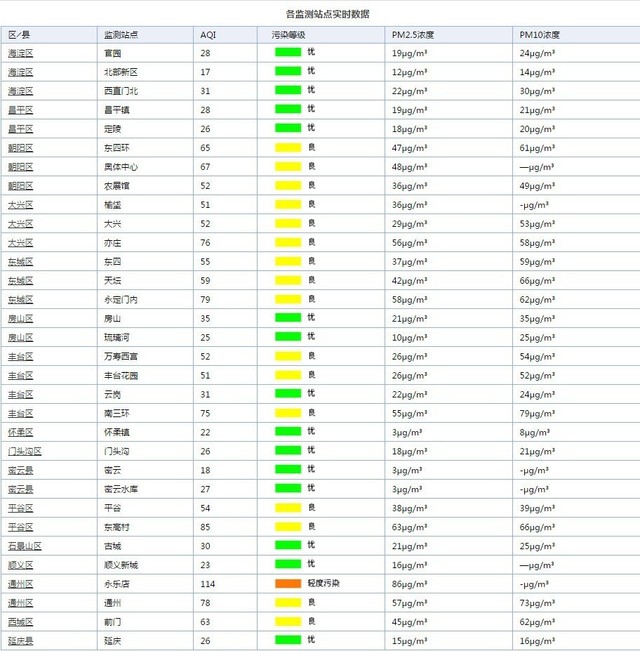Click PM10 value in 大兴 station row
This screenshot has width=640, height=651.
coord(537,224)
